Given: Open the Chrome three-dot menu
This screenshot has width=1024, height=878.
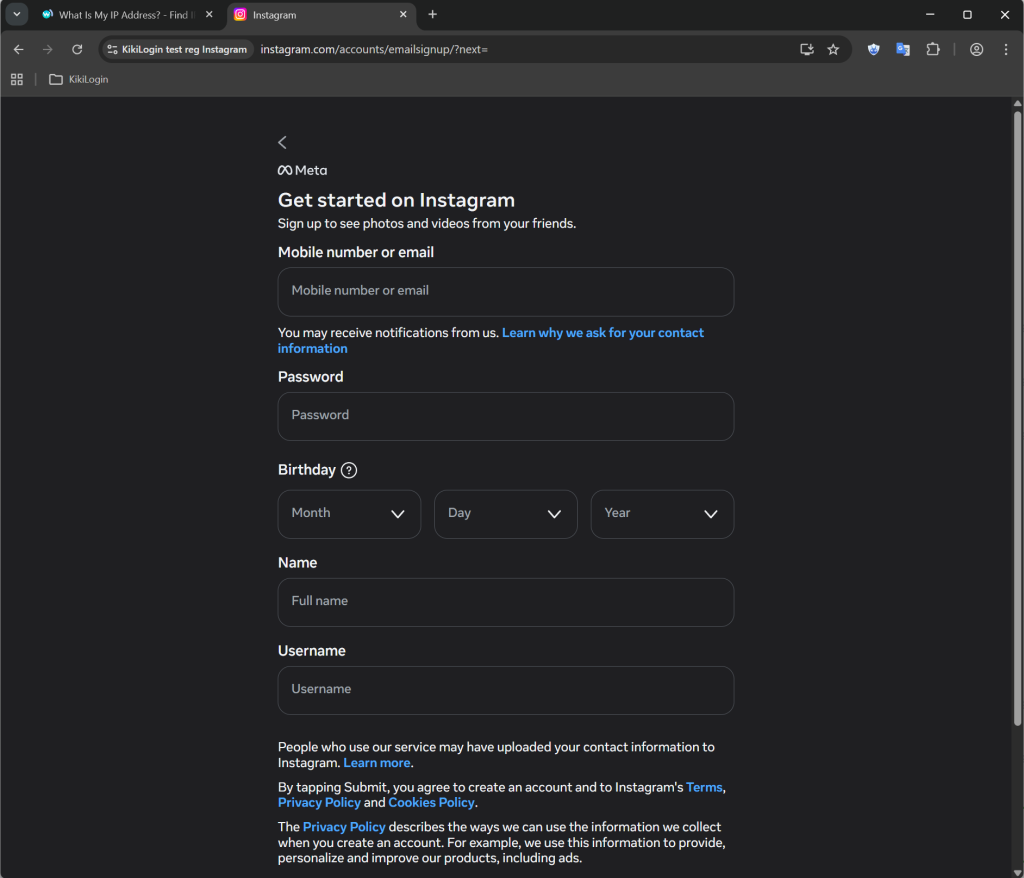Looking at the screenshot, I should (1006, 50).
